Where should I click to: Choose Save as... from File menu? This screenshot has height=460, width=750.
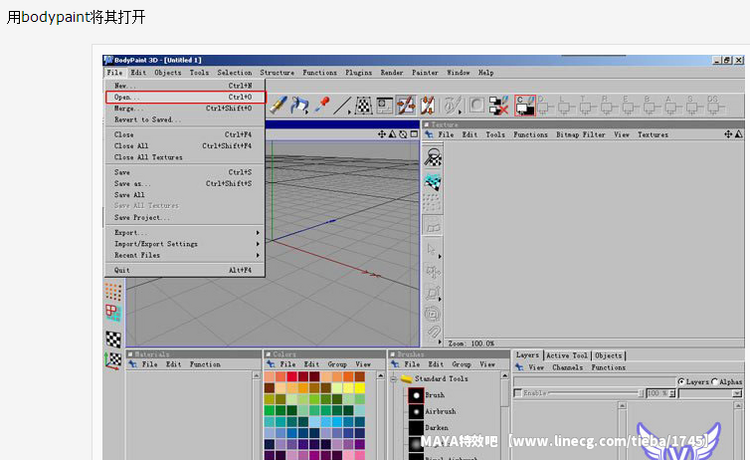tap(133, 184)
